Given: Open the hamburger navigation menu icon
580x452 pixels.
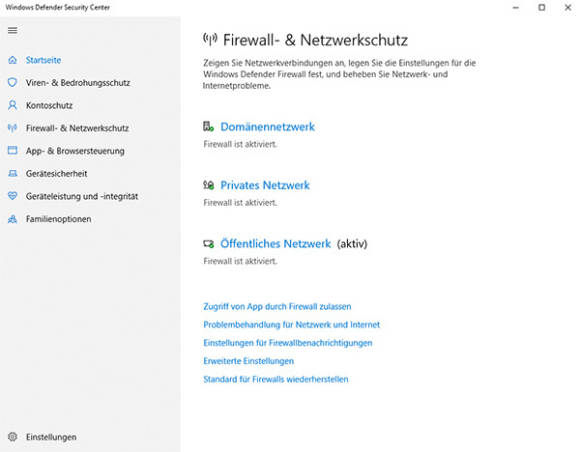Looking at the screenshot, I should [x=13, y=30].
